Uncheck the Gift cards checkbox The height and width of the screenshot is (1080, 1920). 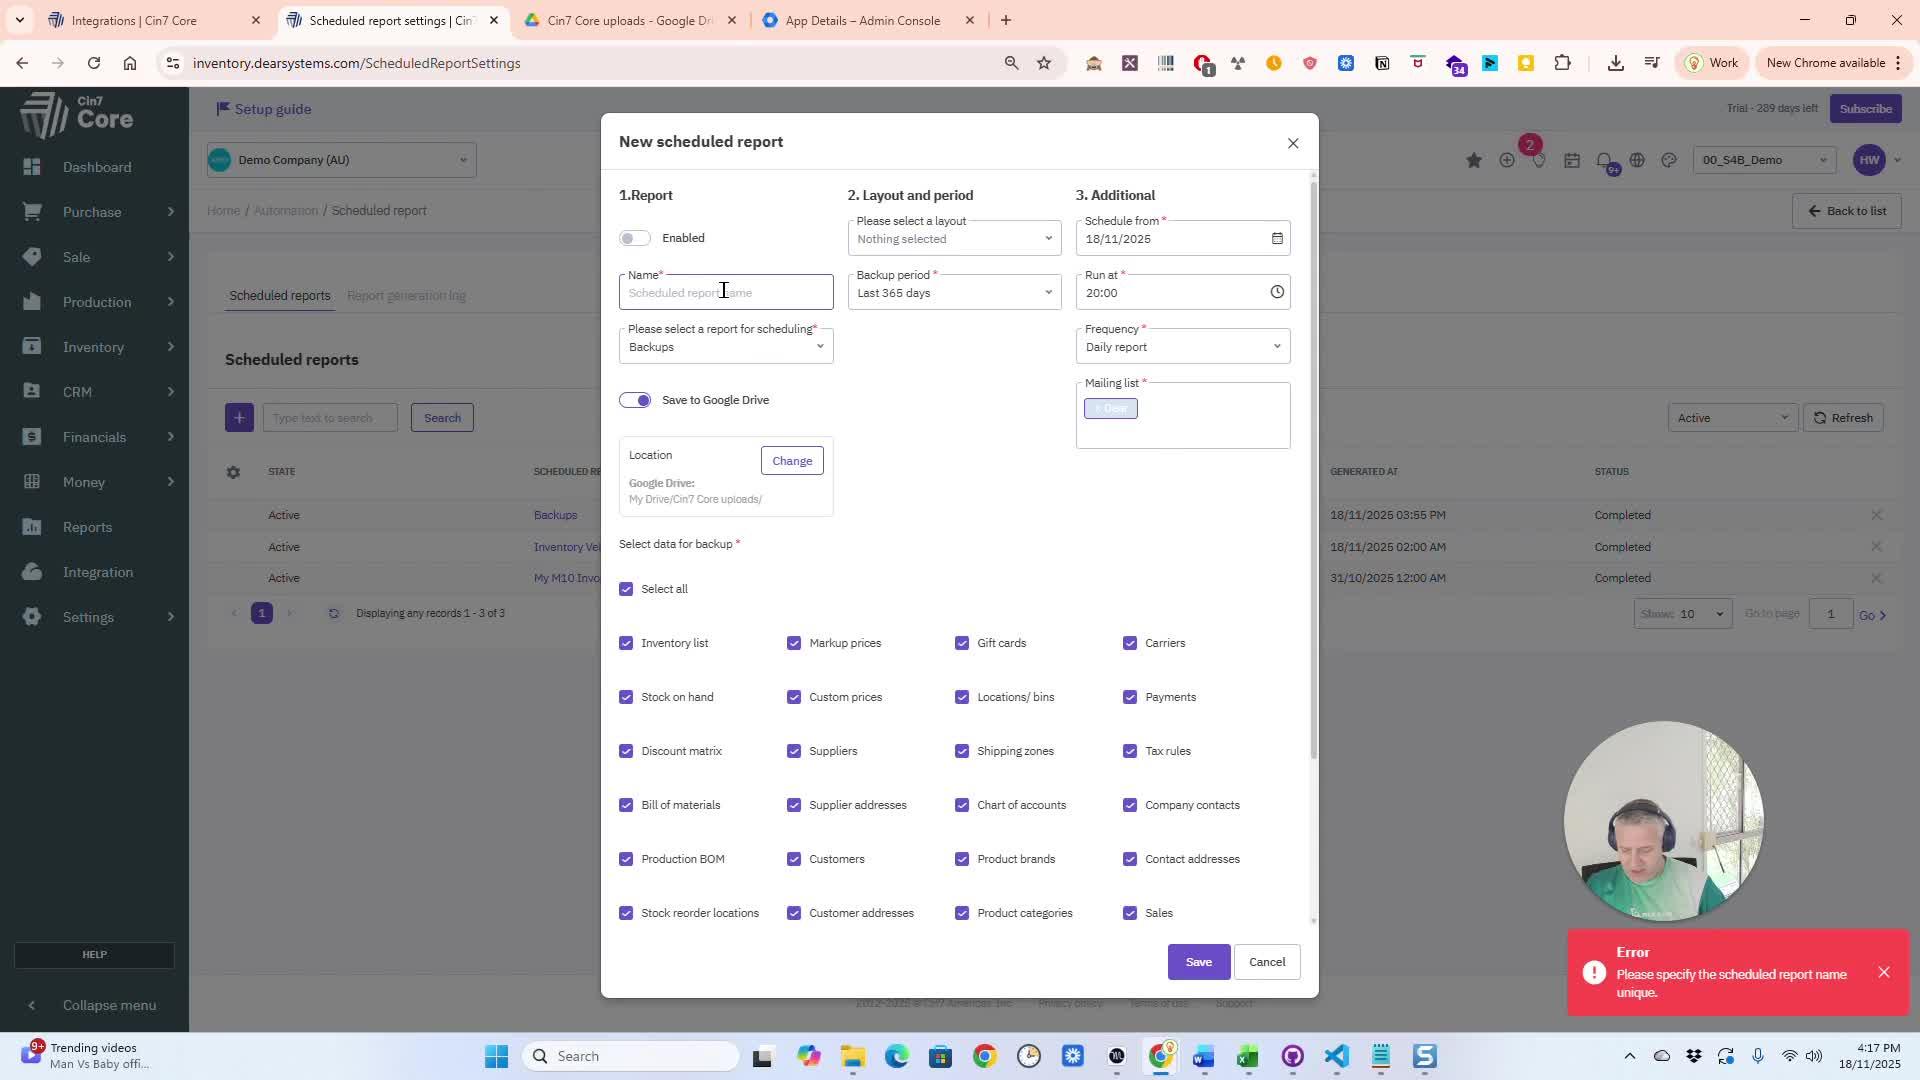coord(962,643)
